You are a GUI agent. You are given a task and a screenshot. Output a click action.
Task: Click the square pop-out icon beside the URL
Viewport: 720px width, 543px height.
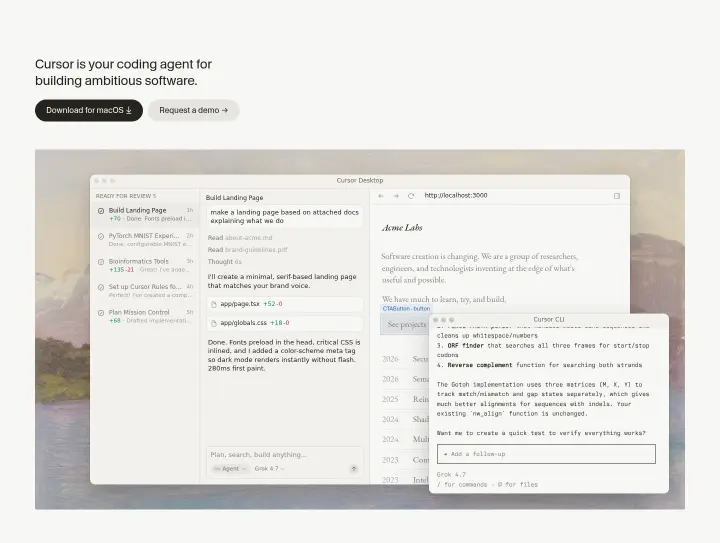(x=617, y=196)
